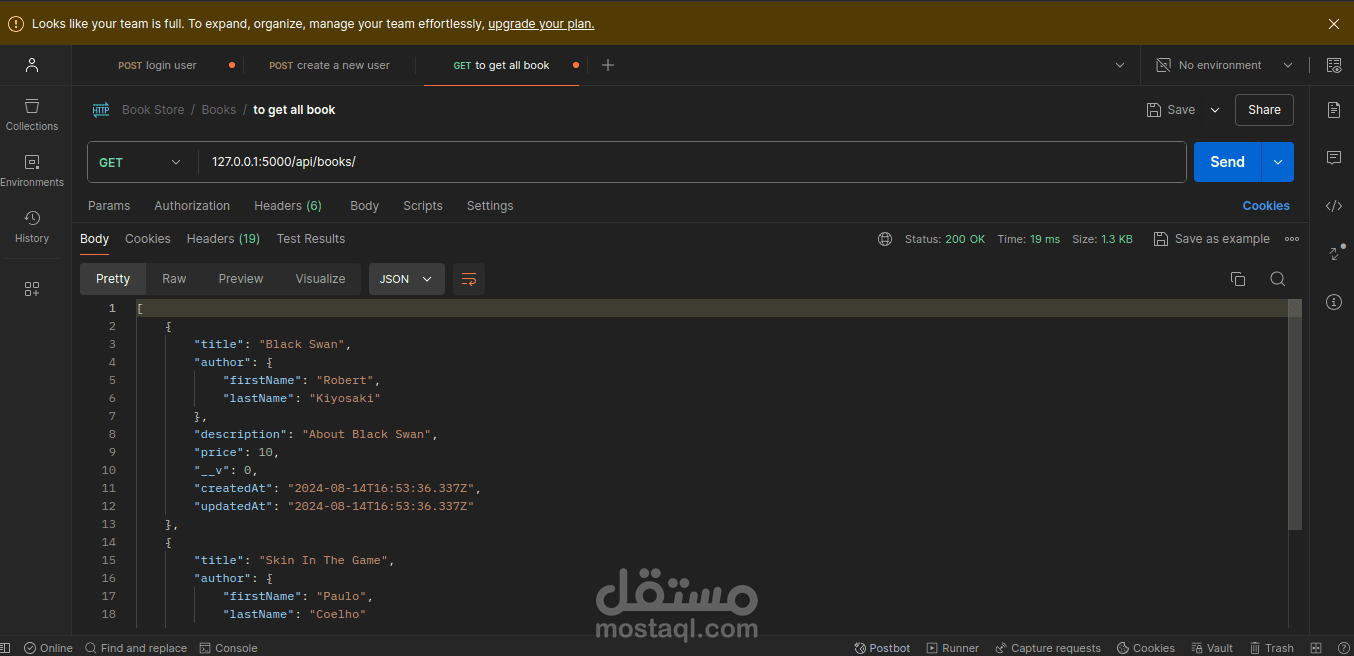Open the Authorization request tab

coord(192,206)
